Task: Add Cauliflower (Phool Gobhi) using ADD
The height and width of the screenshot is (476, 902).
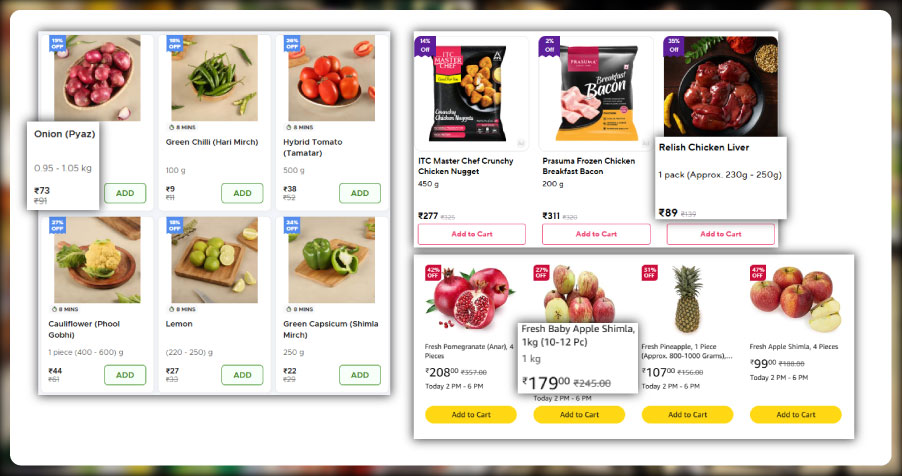Action: pyautogui.click(x=125, y=375)
